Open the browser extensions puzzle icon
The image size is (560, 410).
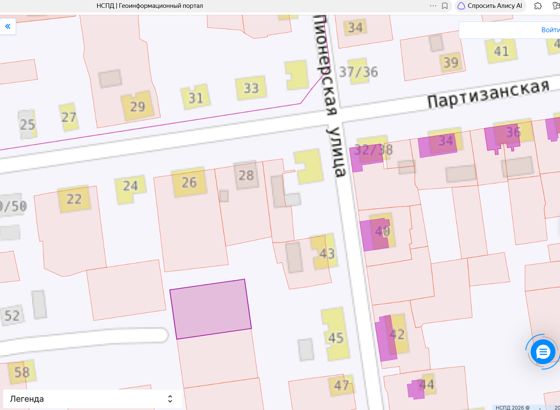(538, 6)
